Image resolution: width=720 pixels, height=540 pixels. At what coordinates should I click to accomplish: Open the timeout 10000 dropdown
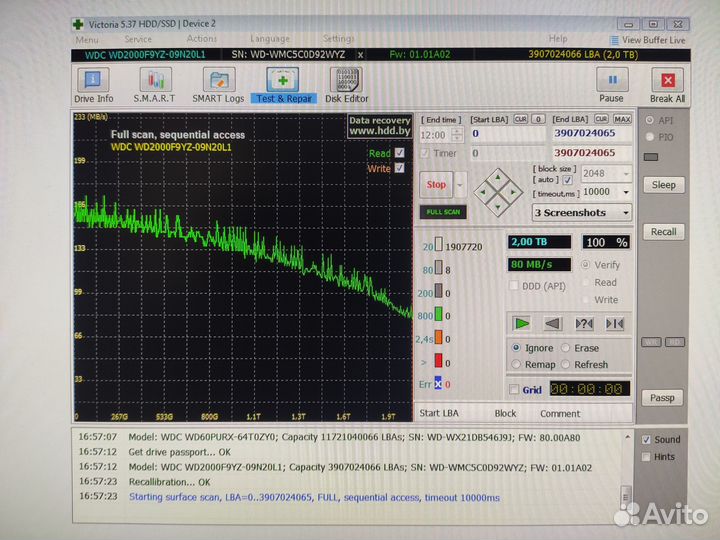click(x=626, y=192)
